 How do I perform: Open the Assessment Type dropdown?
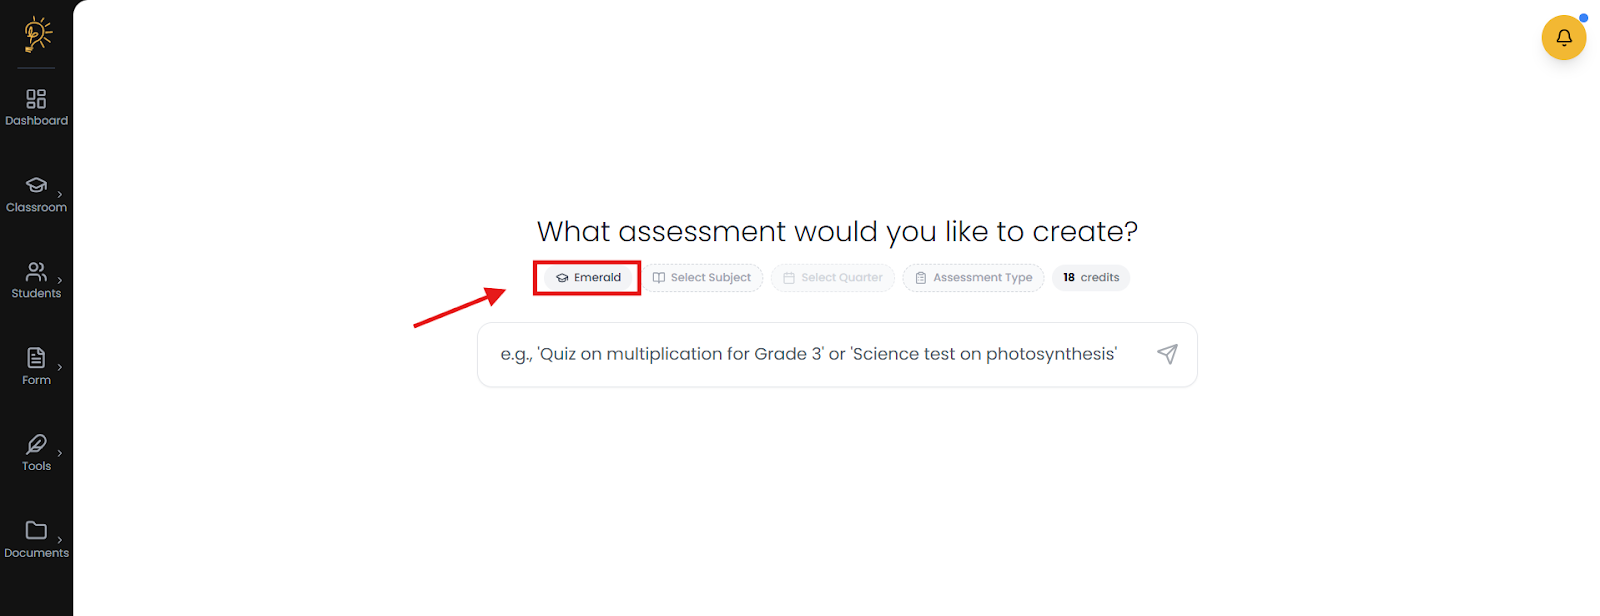pyautogui.click(x=973, y=278)
